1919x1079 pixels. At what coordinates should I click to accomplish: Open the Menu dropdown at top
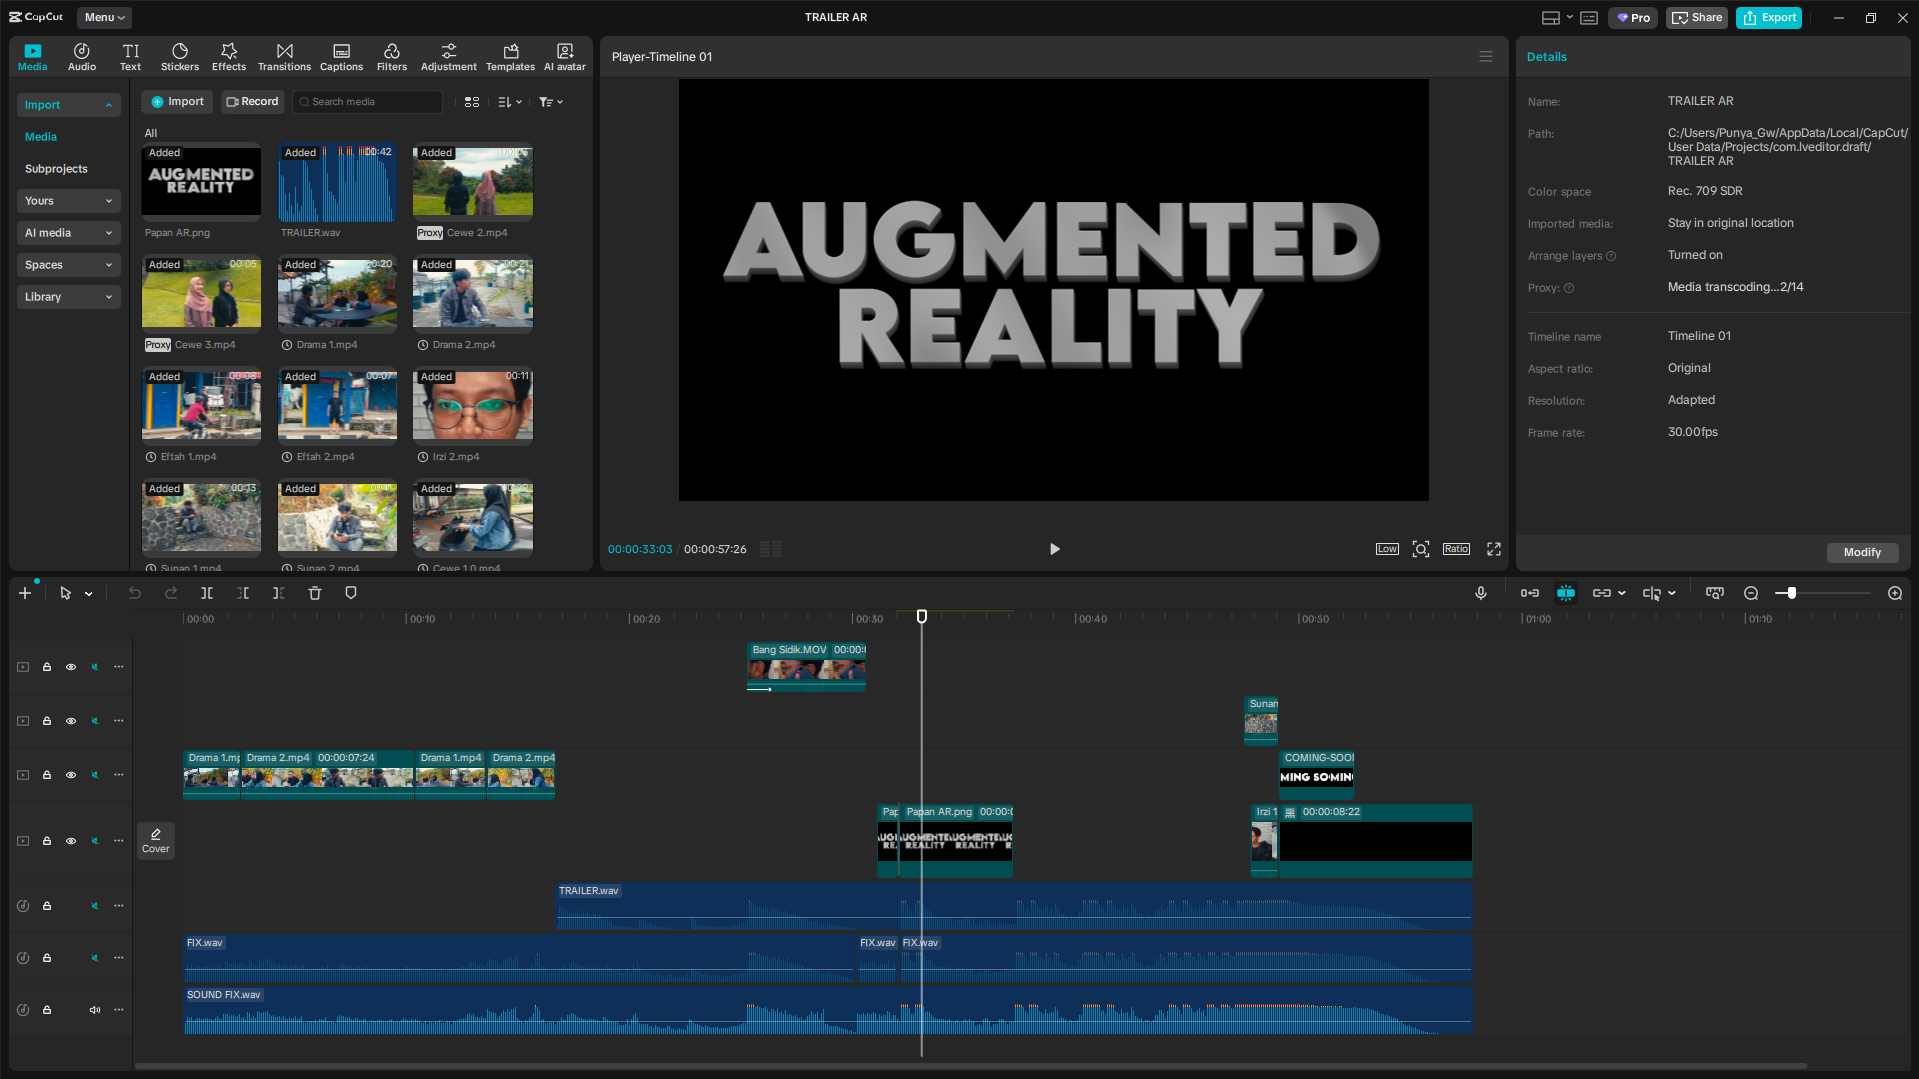pos(104,17)
